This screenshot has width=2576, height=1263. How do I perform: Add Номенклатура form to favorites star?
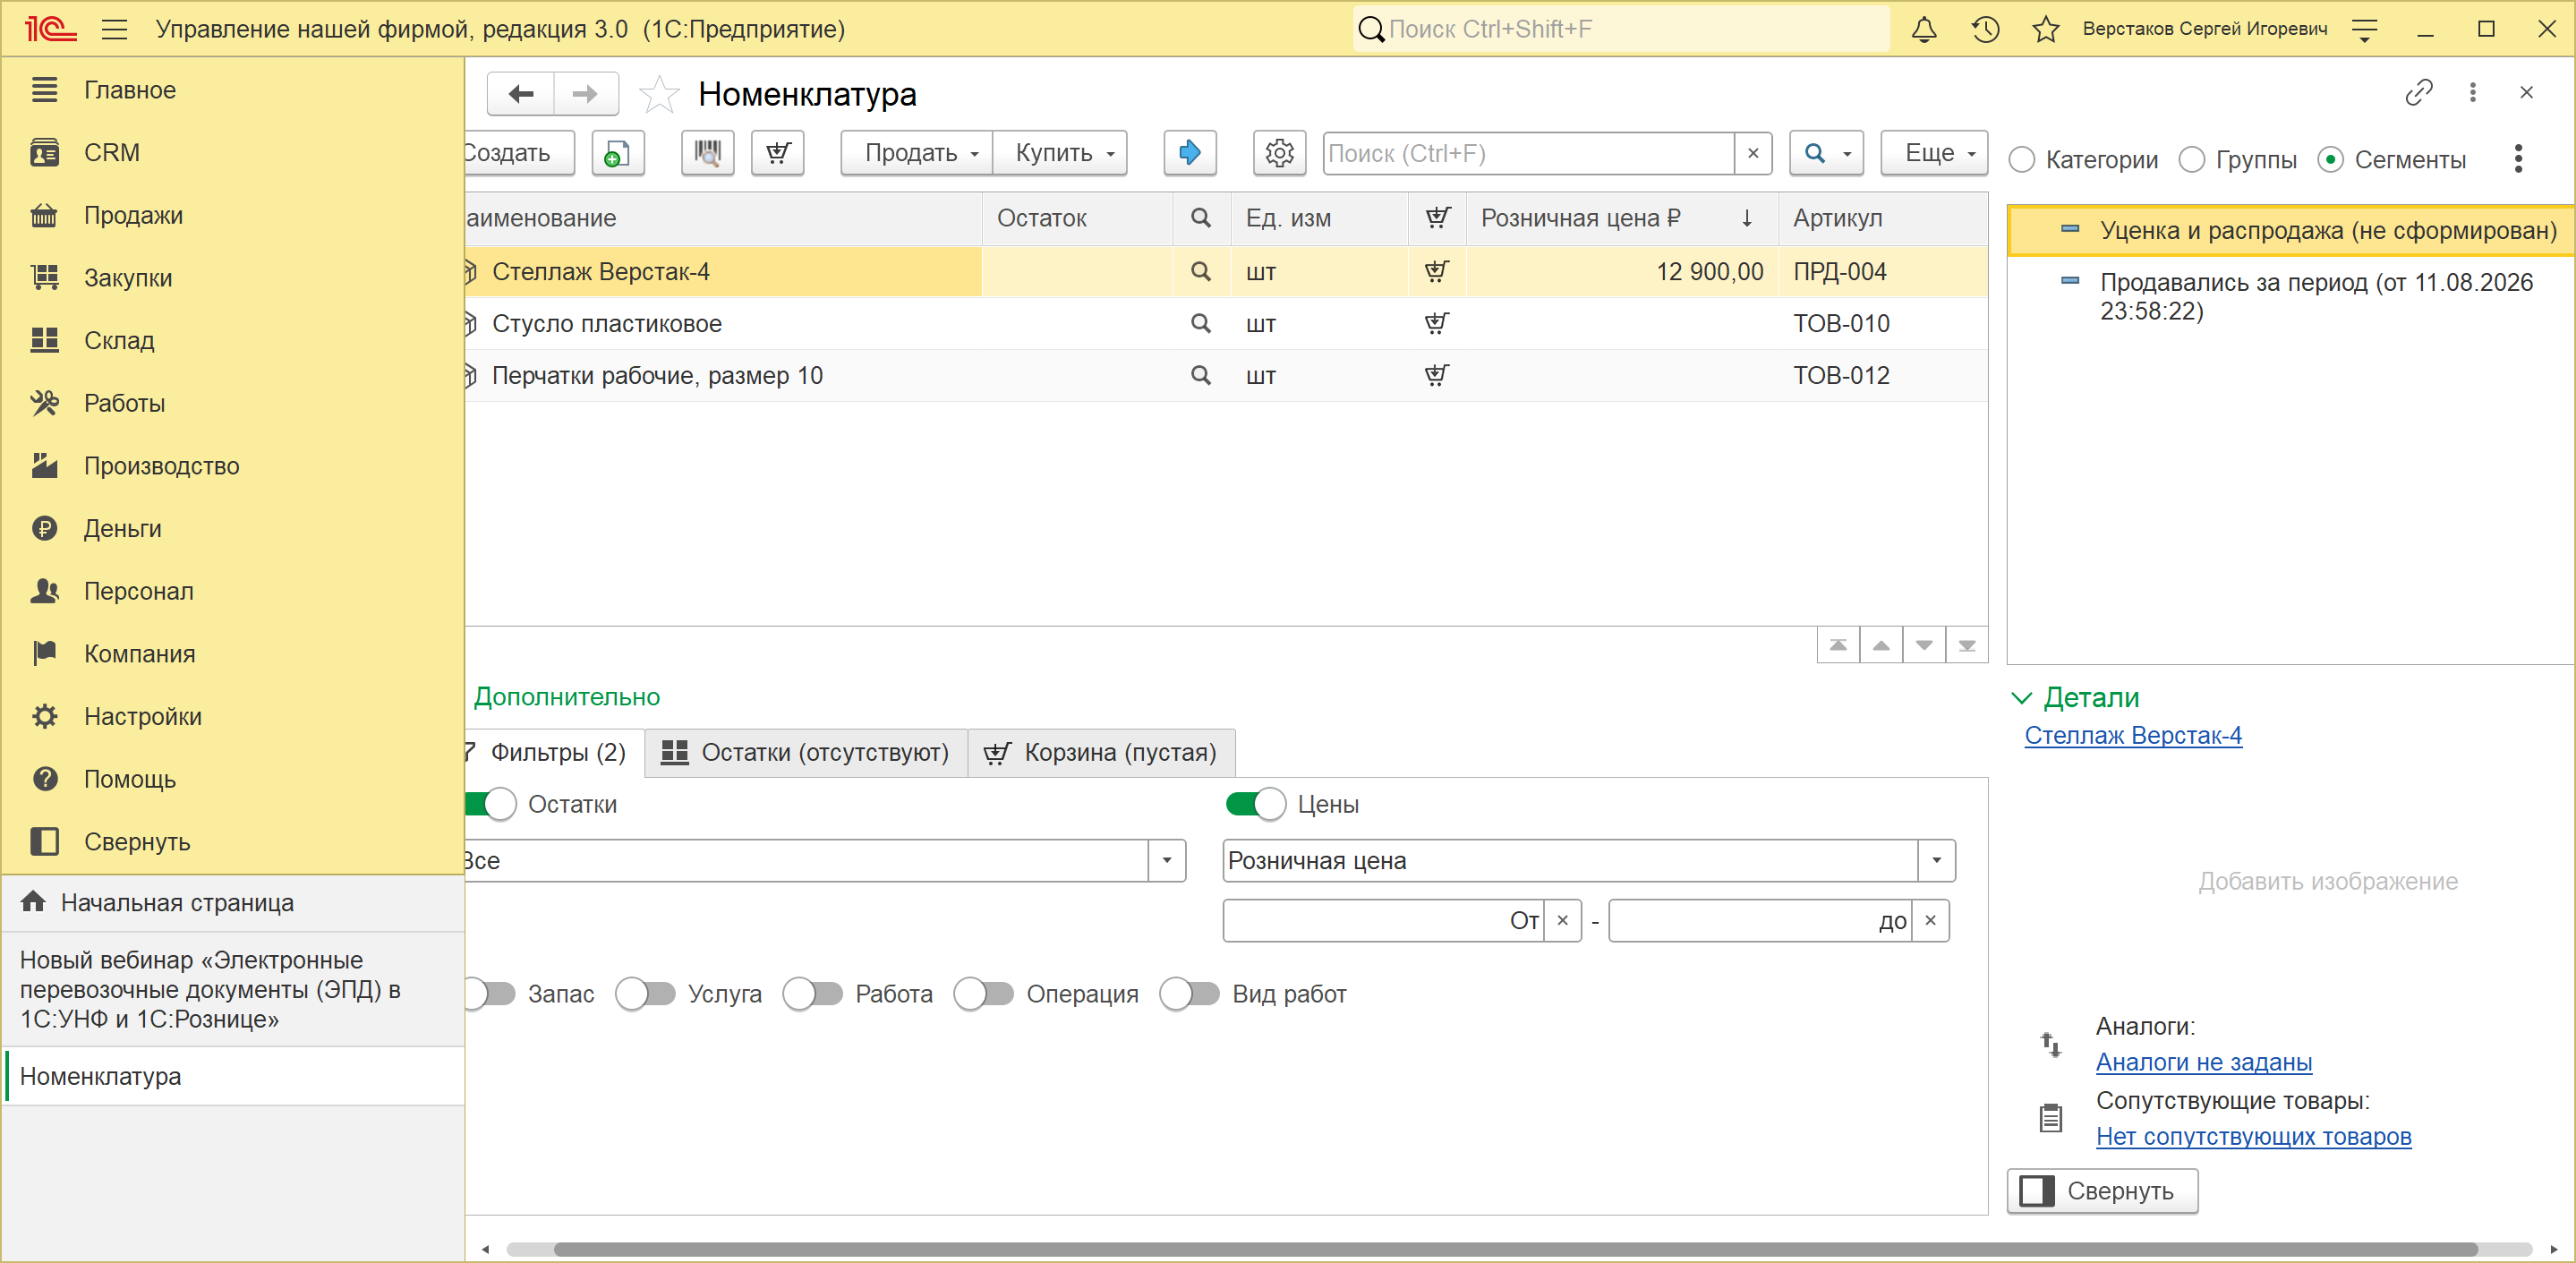coord(659,94)
